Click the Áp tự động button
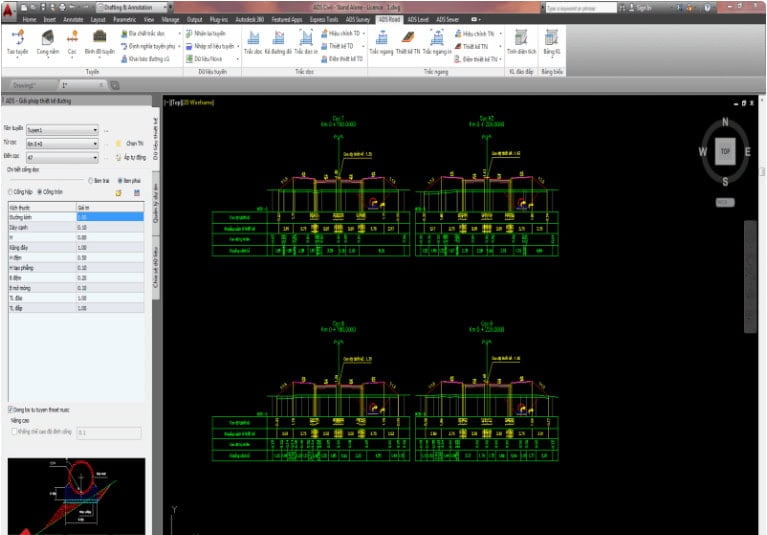Image resolution: width=767 pixels, height=535 pixels. click(131, 157)
